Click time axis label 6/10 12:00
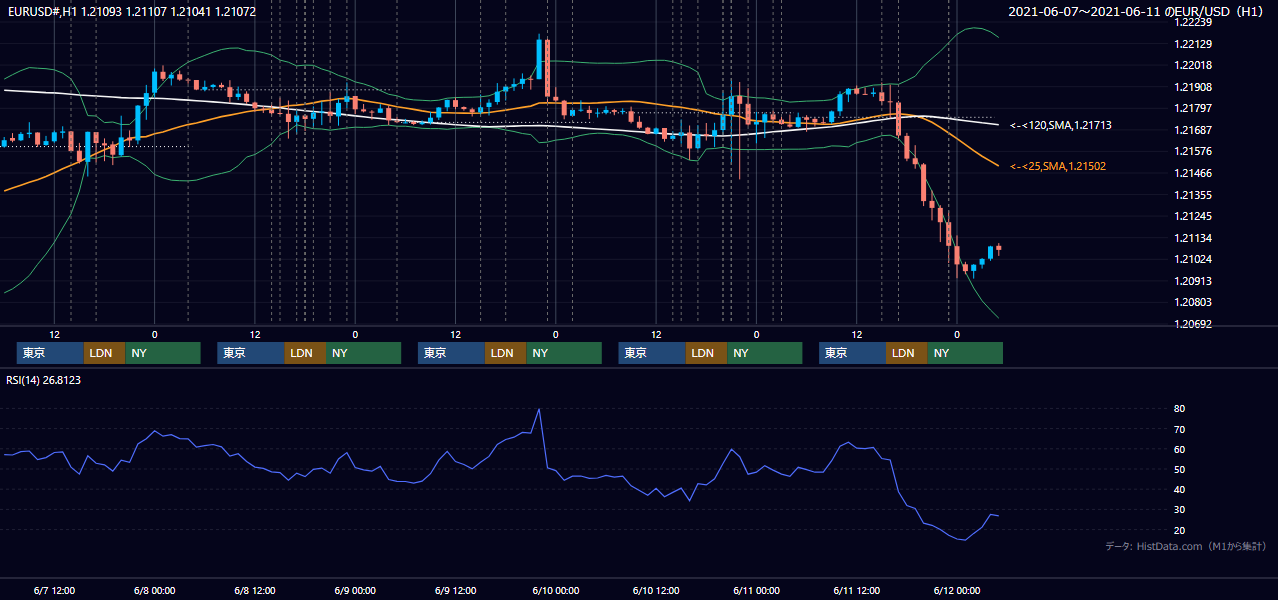Screen dimensions: 1278x600 (x=655, y=590)
